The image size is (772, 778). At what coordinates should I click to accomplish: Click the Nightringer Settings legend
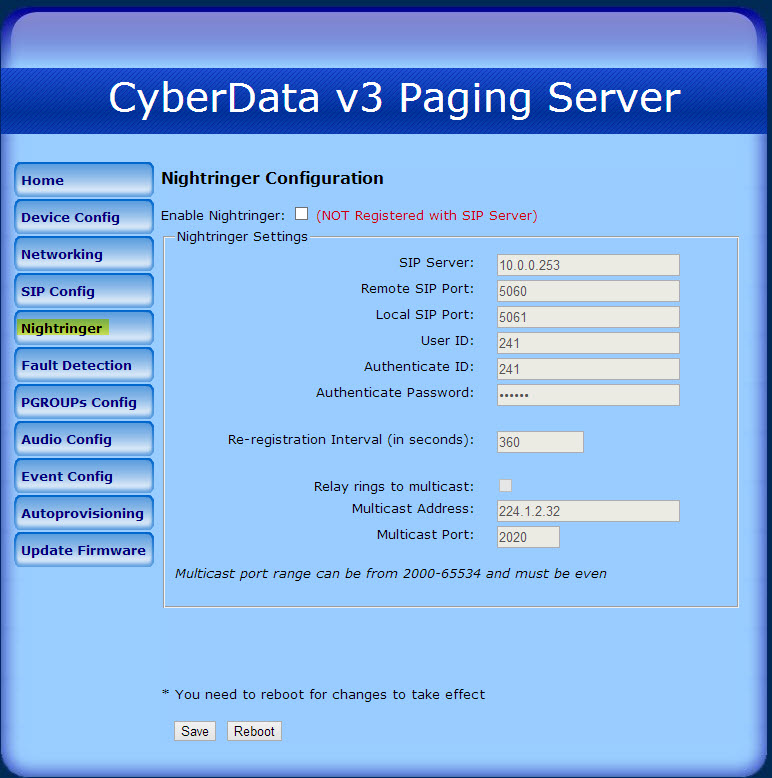242,237
